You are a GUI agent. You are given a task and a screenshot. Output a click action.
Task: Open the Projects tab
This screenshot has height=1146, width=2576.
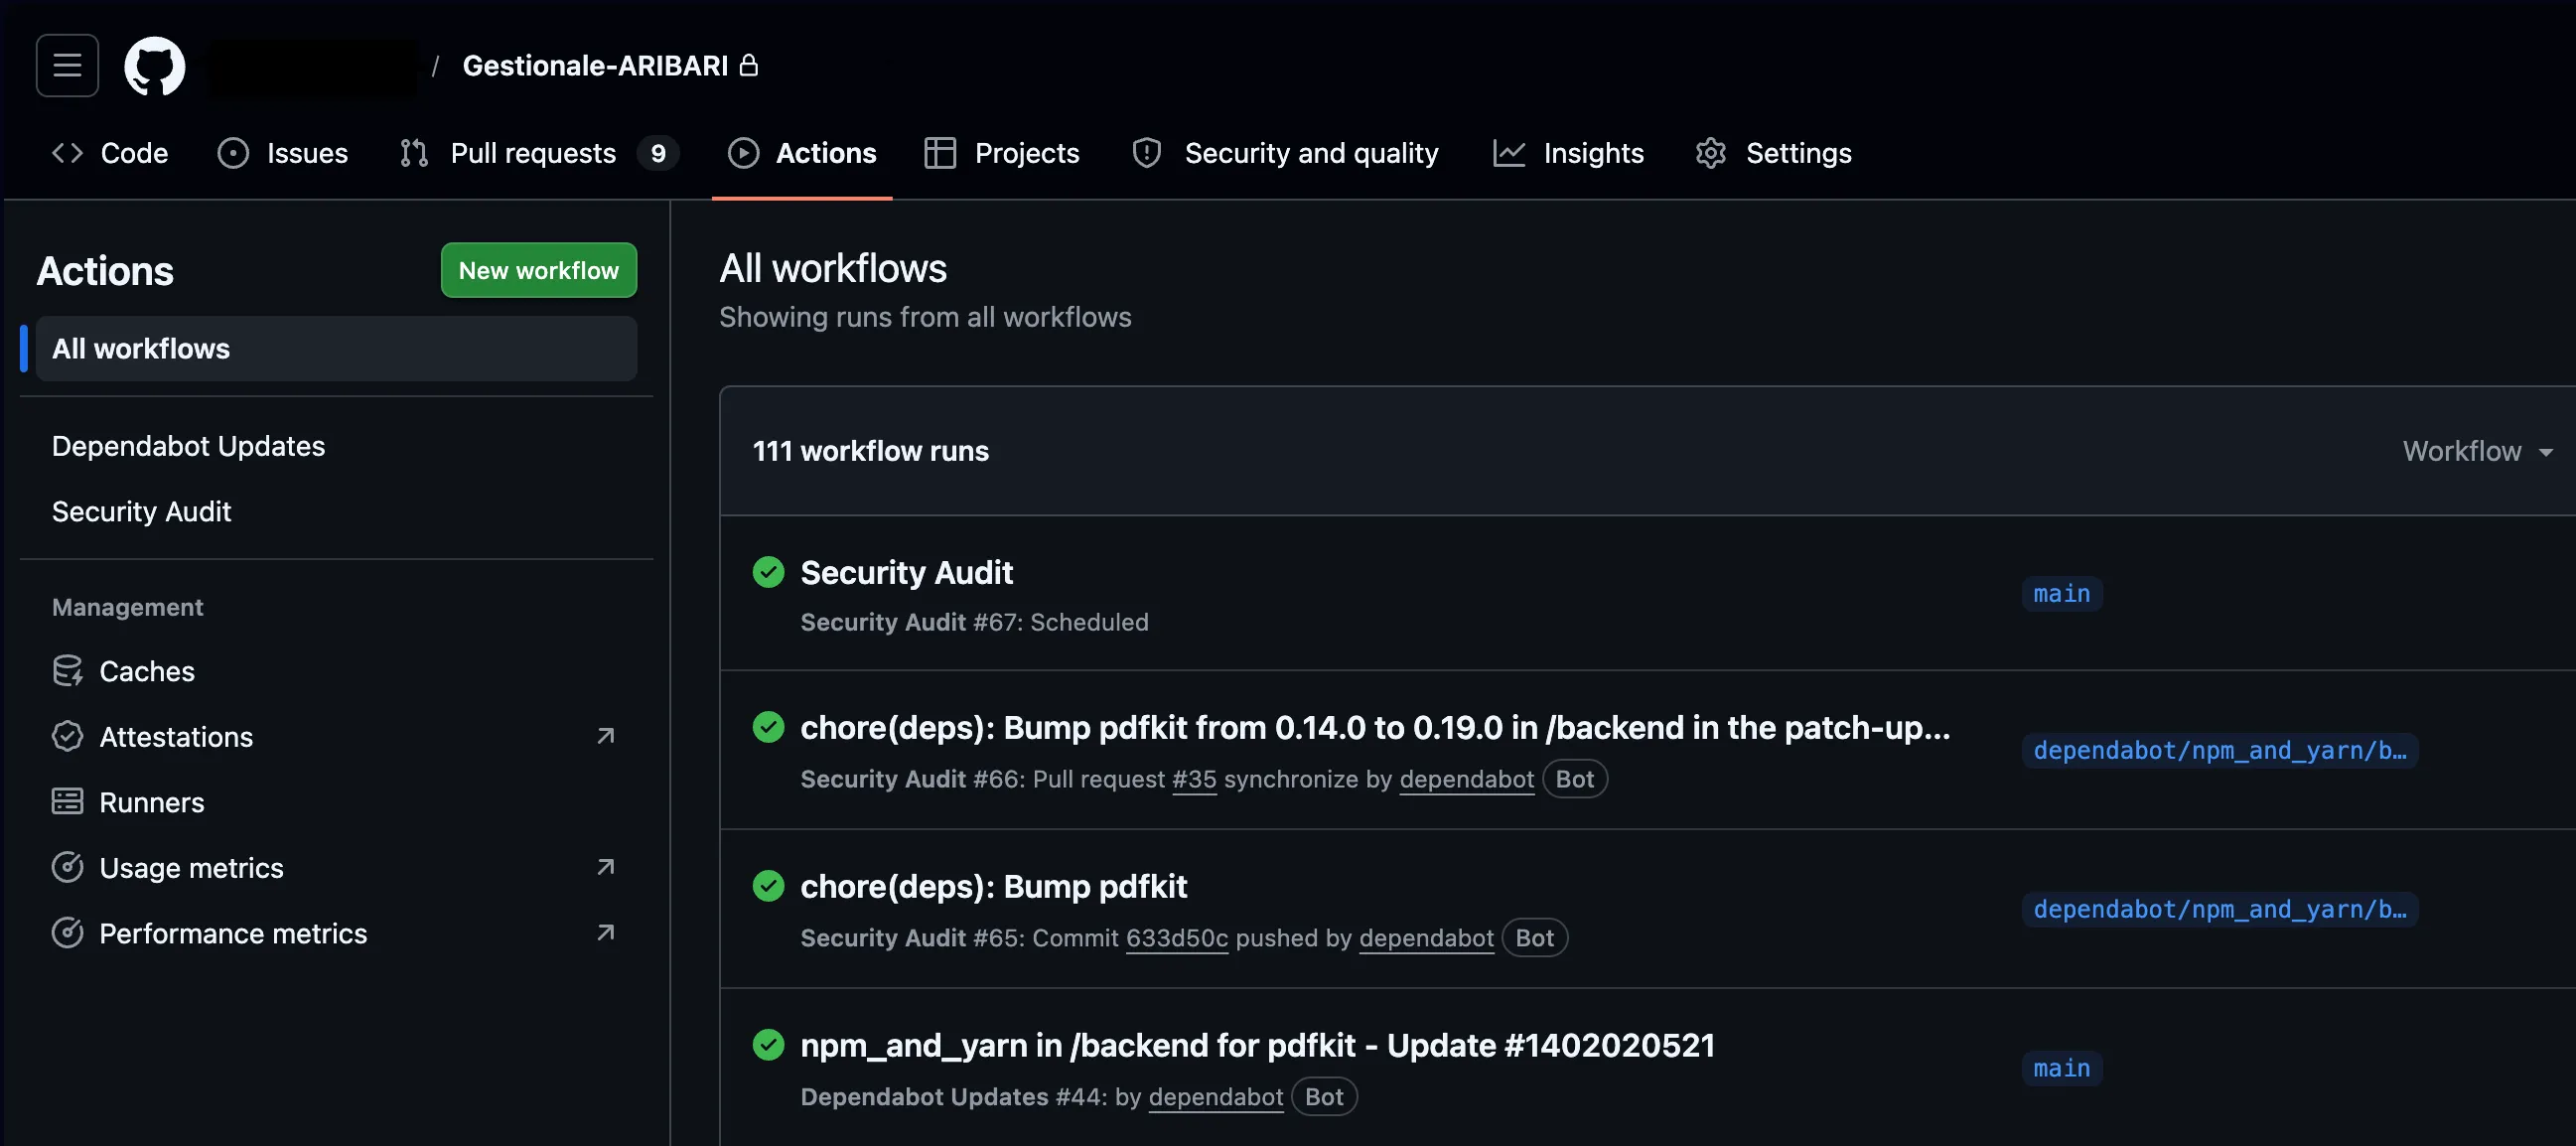click(1002, 153)
